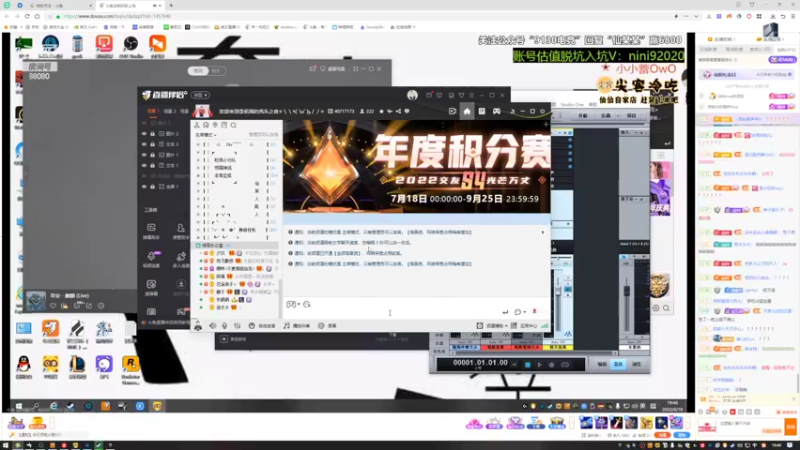Click the star favorite icon in chat room header
Screen dimensions: 800x450
click(381, 111)
